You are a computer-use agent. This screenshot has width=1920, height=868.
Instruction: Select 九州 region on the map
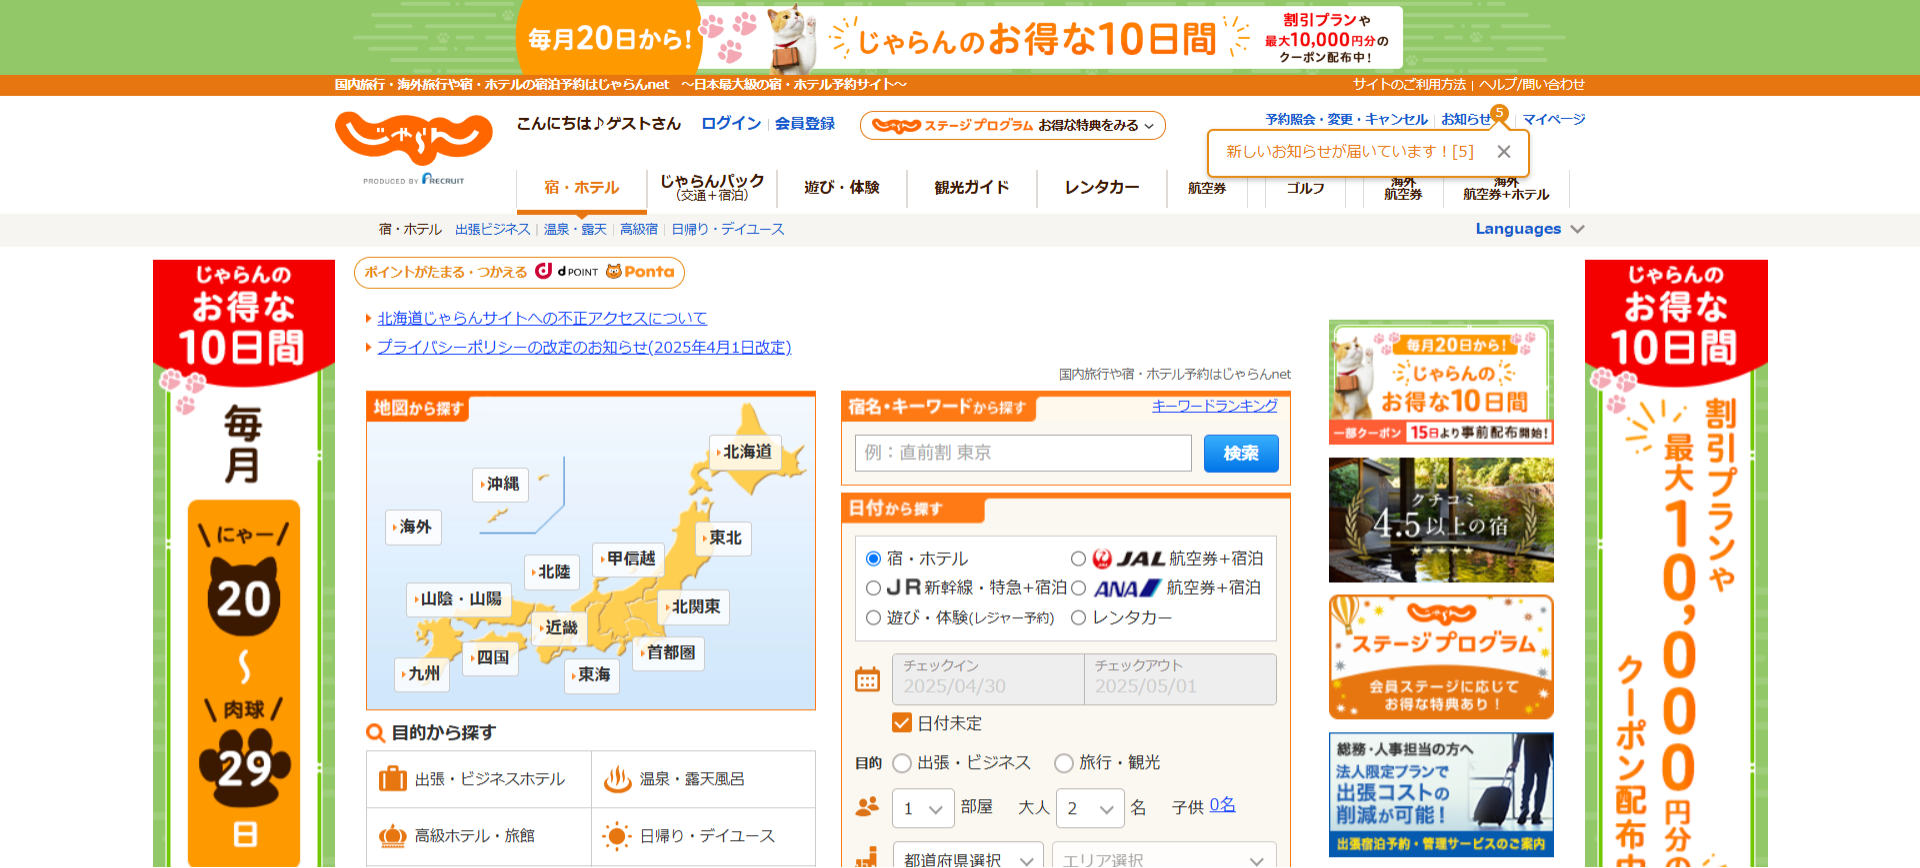[422, 674]
